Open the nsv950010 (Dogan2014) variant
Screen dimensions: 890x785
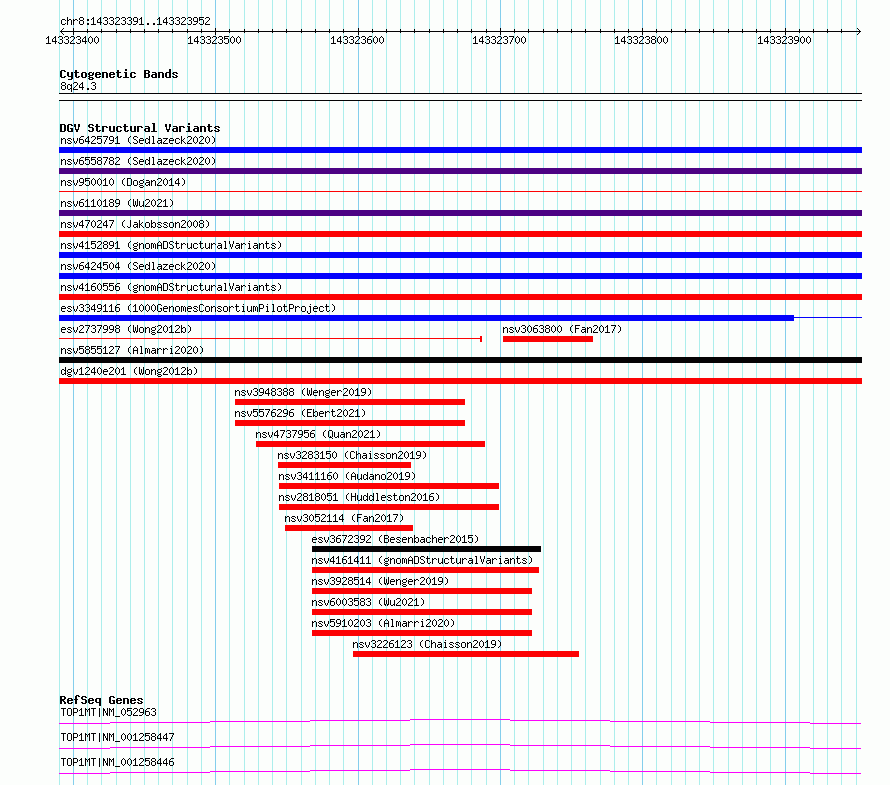coord(123,182)
